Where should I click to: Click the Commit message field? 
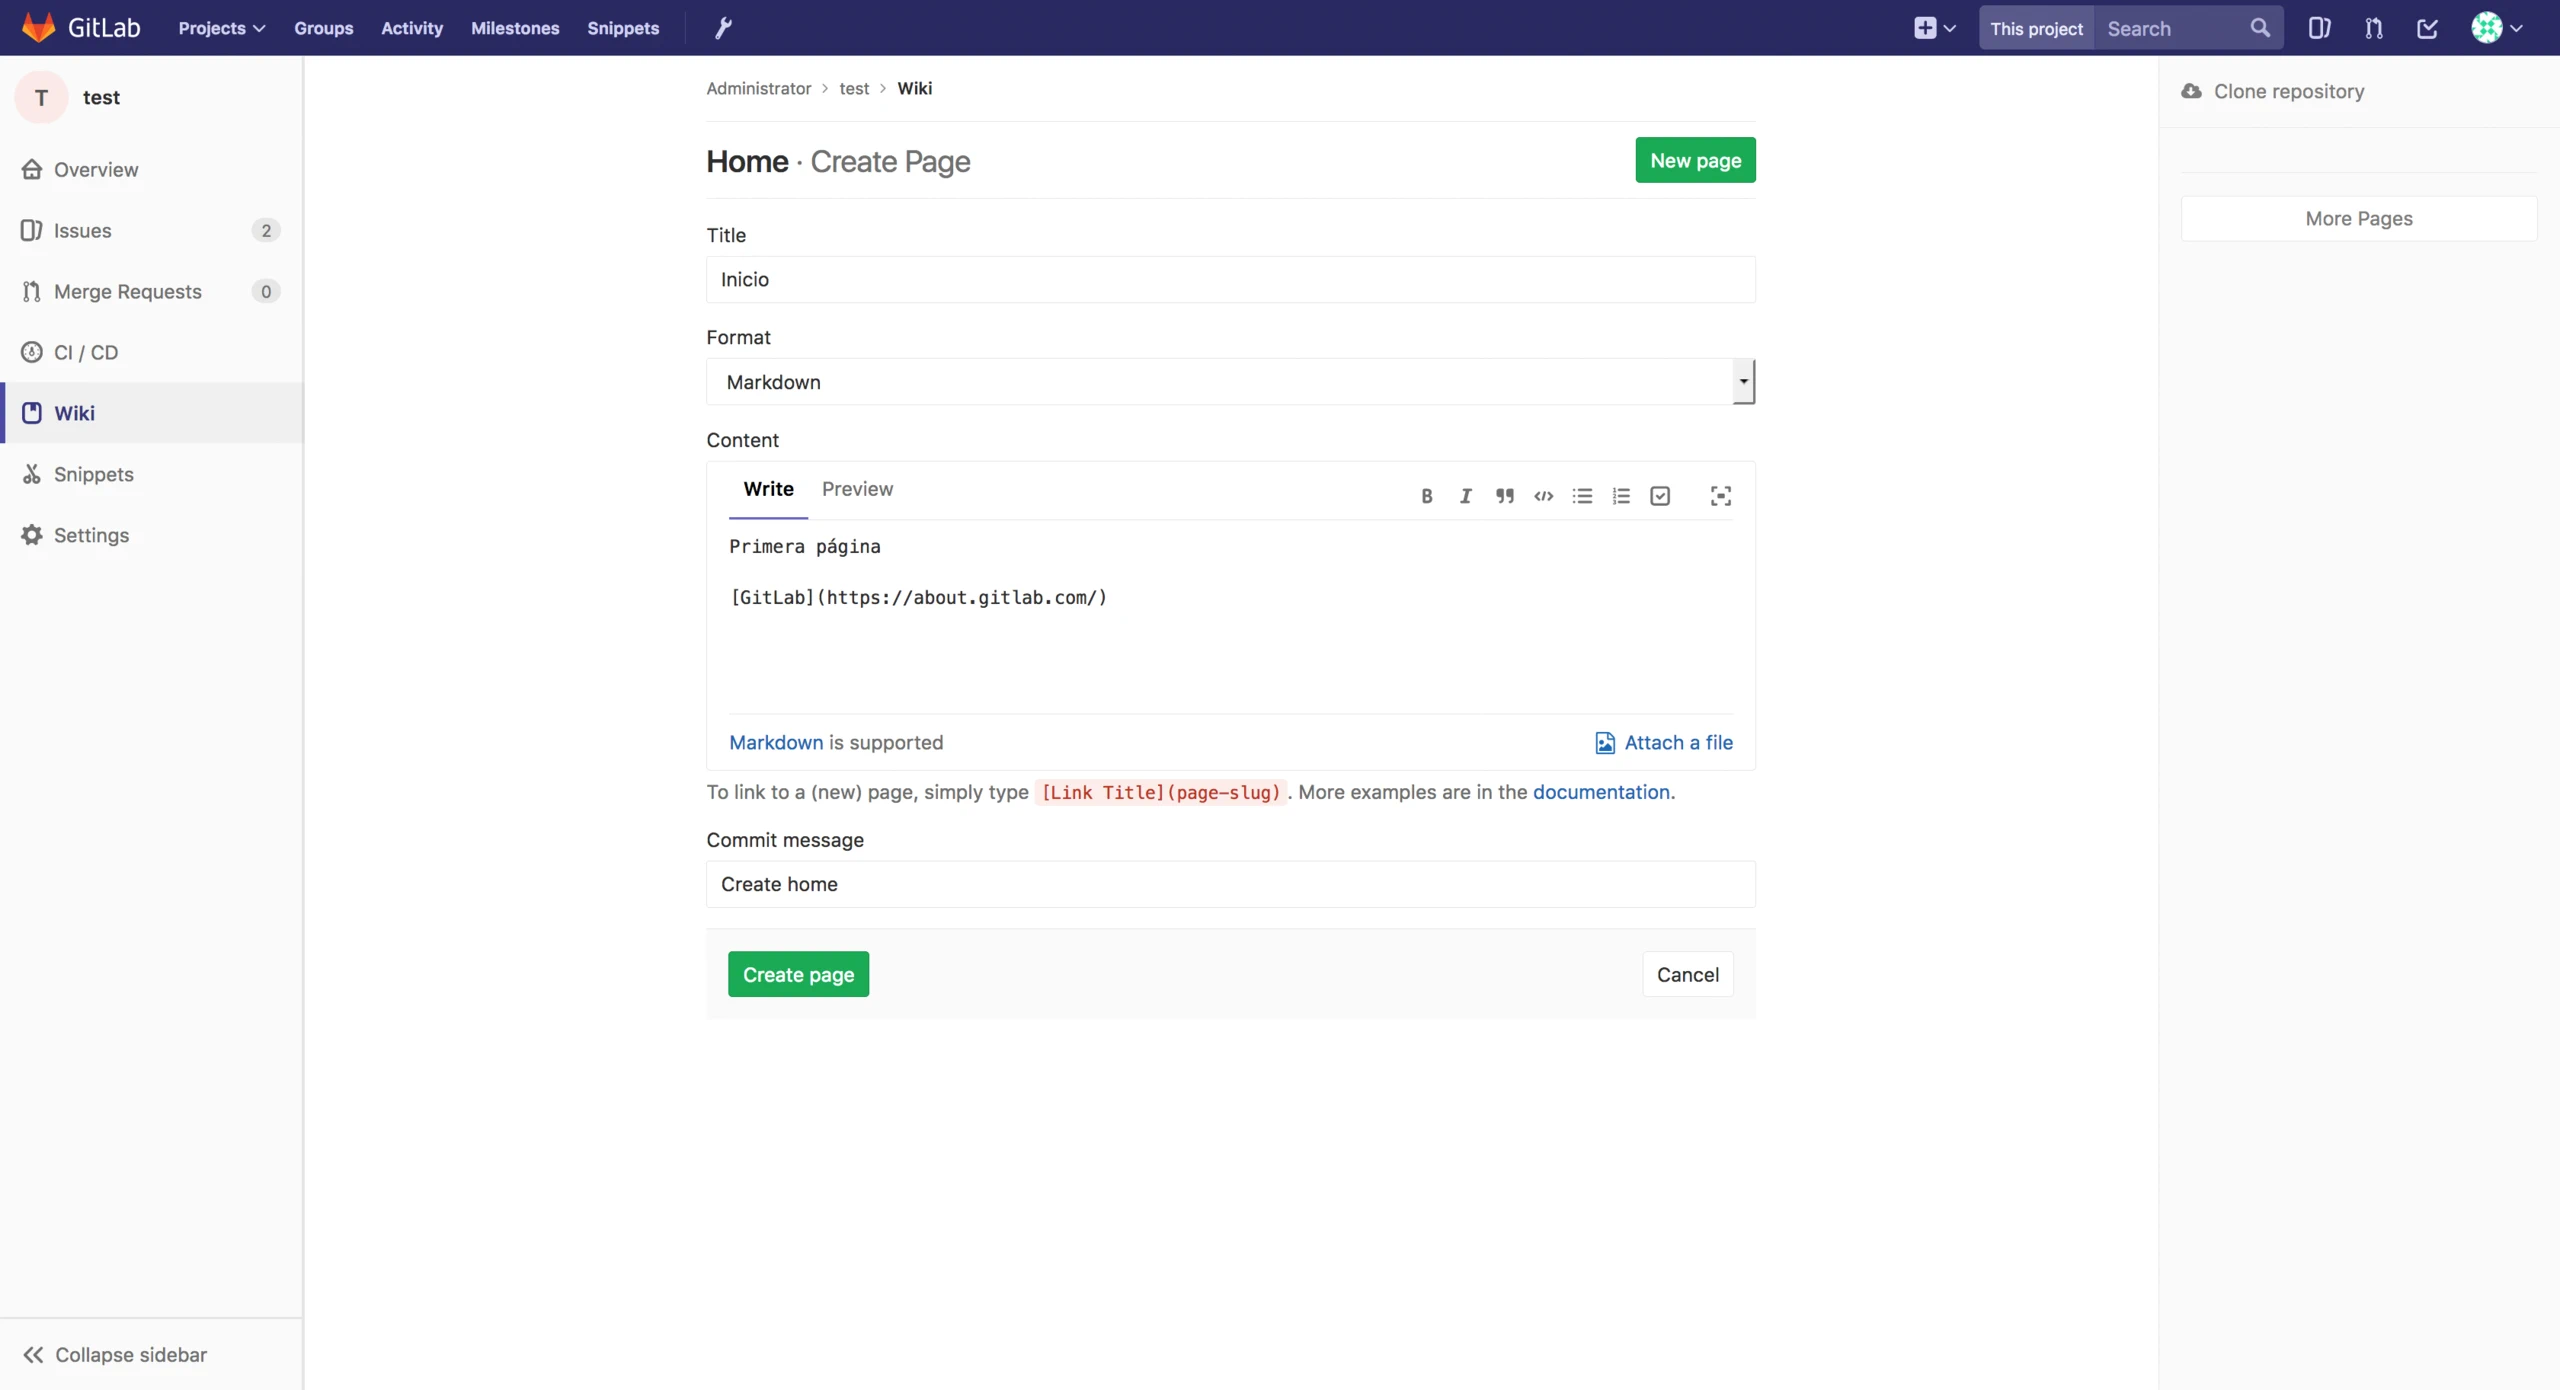coord(1230,884)
